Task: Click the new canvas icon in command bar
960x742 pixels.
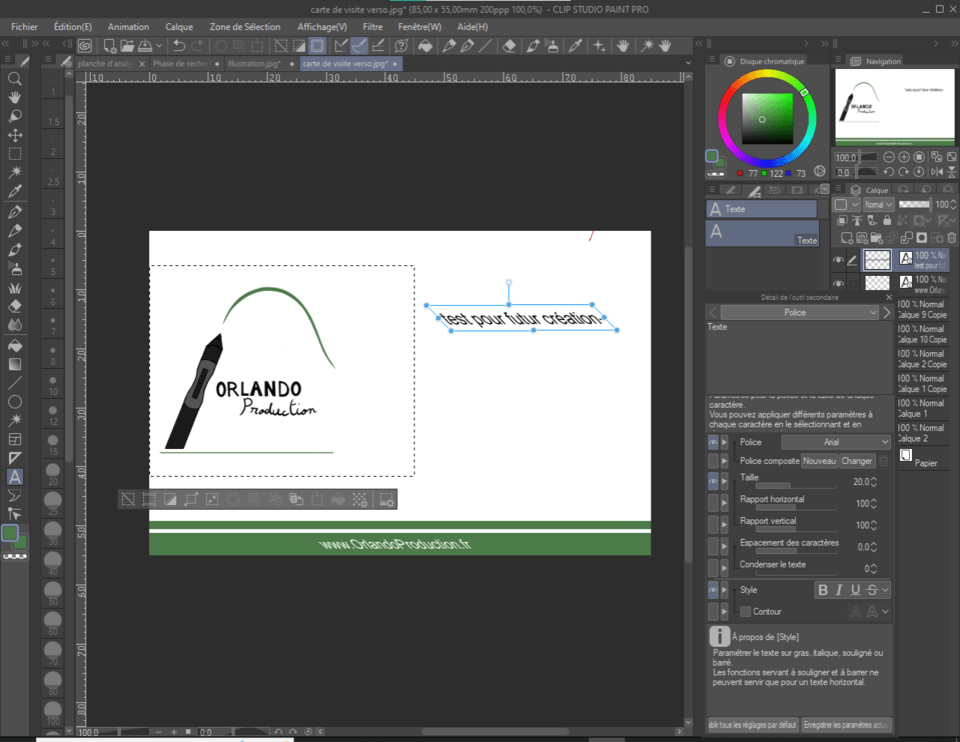Action: [110, 45]
